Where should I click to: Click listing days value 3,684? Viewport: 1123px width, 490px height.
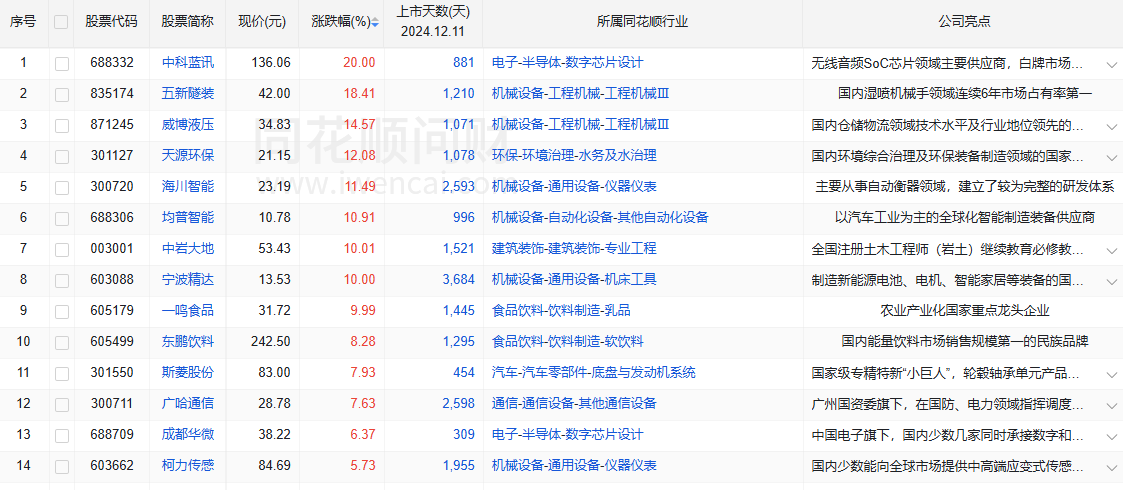pyautogui.click(x=458, y=279)
